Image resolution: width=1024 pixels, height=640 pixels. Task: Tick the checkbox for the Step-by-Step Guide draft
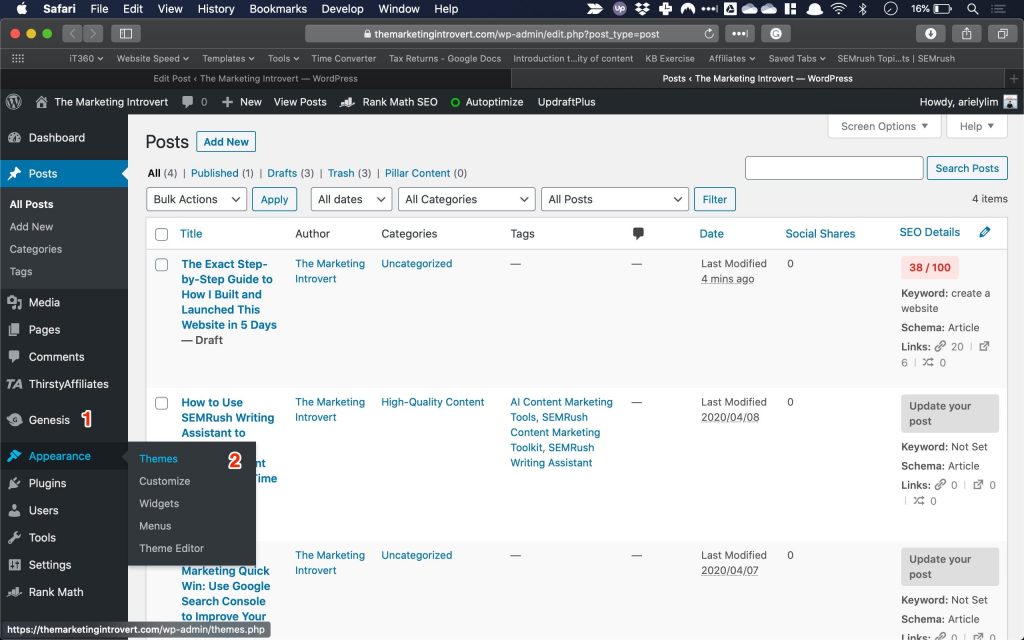(x=161, y=264)
